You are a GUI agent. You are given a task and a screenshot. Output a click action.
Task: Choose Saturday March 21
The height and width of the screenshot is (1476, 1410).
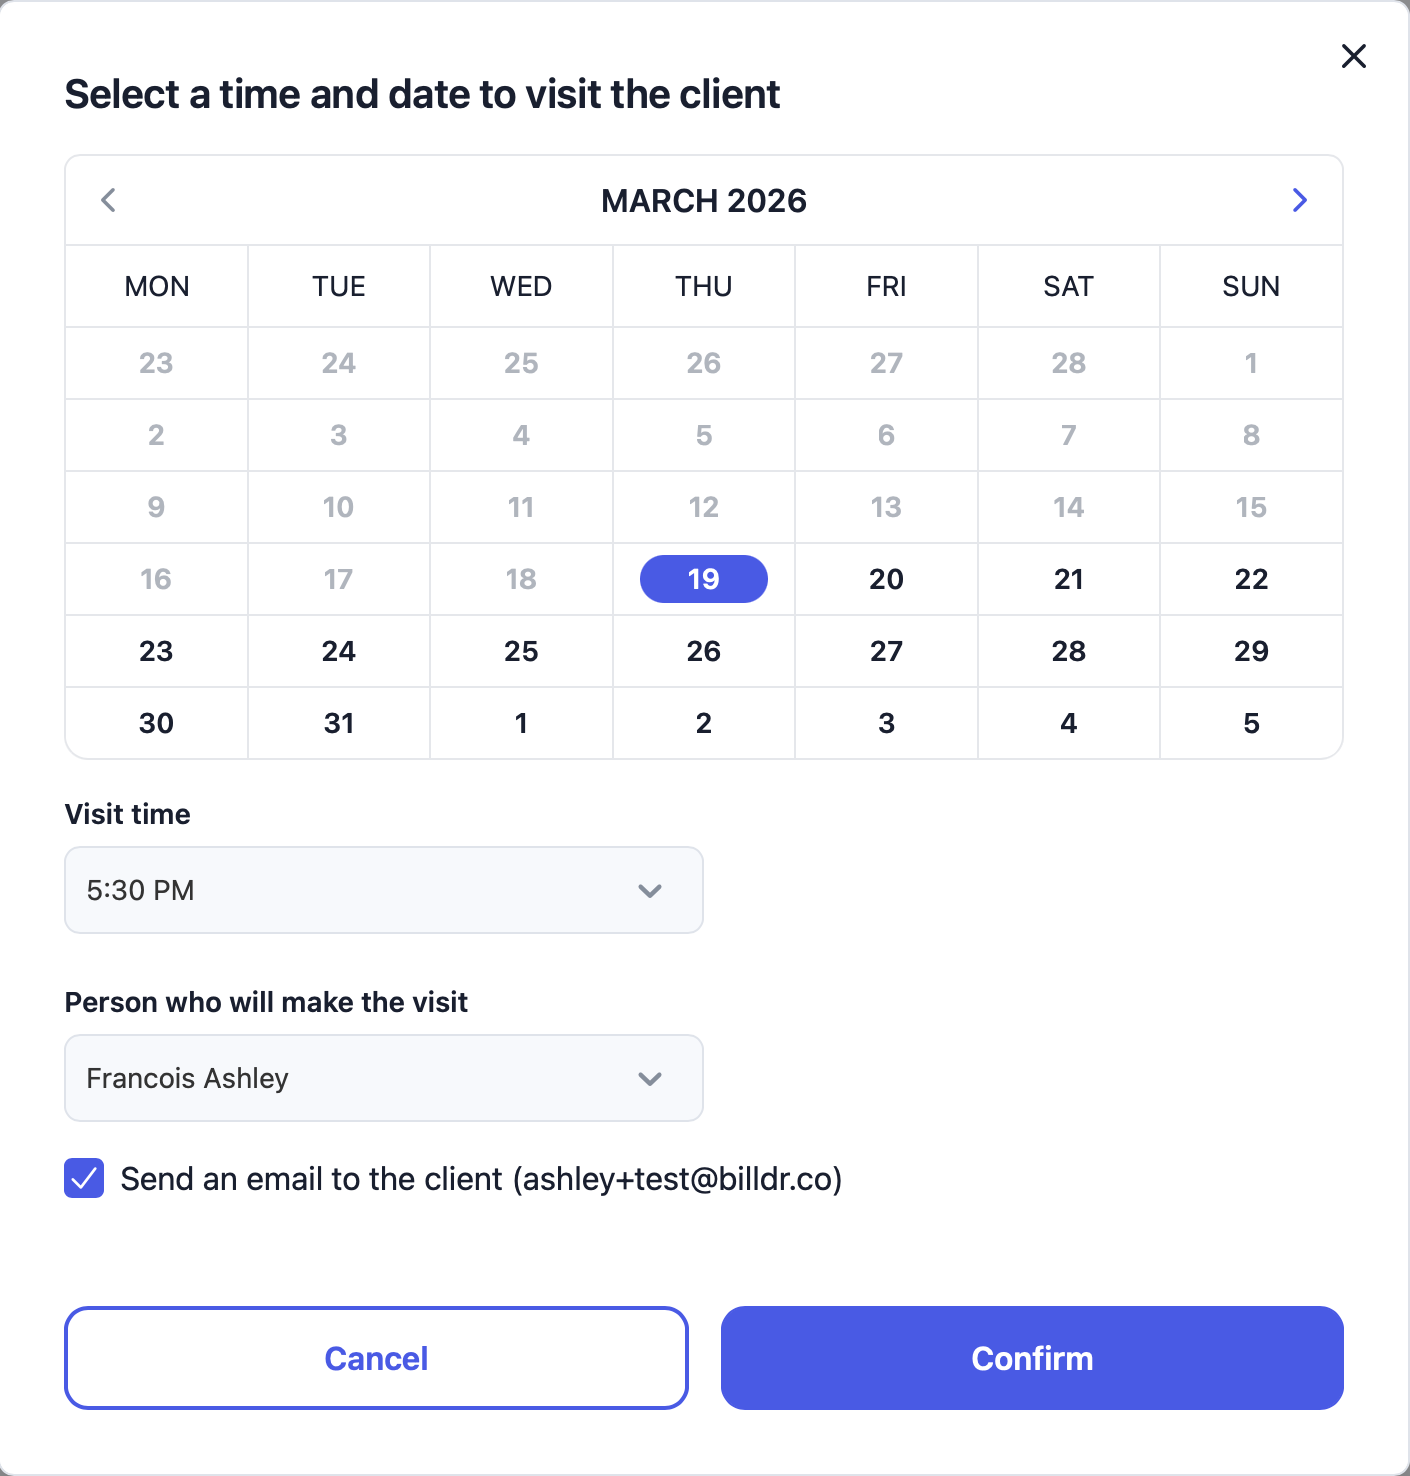pyautogui.click(x=1069, y=579)
